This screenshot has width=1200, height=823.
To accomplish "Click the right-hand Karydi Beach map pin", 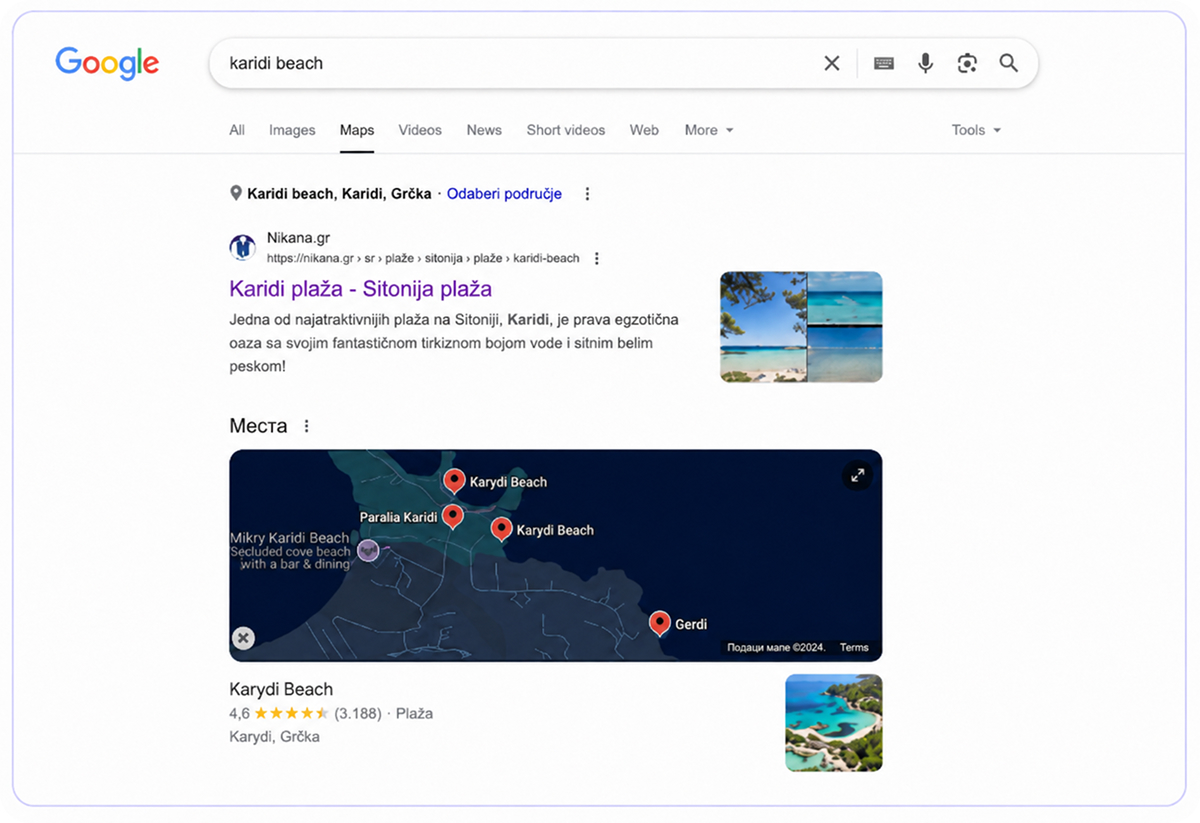I will pyautogui.click(x=501, y=529).
